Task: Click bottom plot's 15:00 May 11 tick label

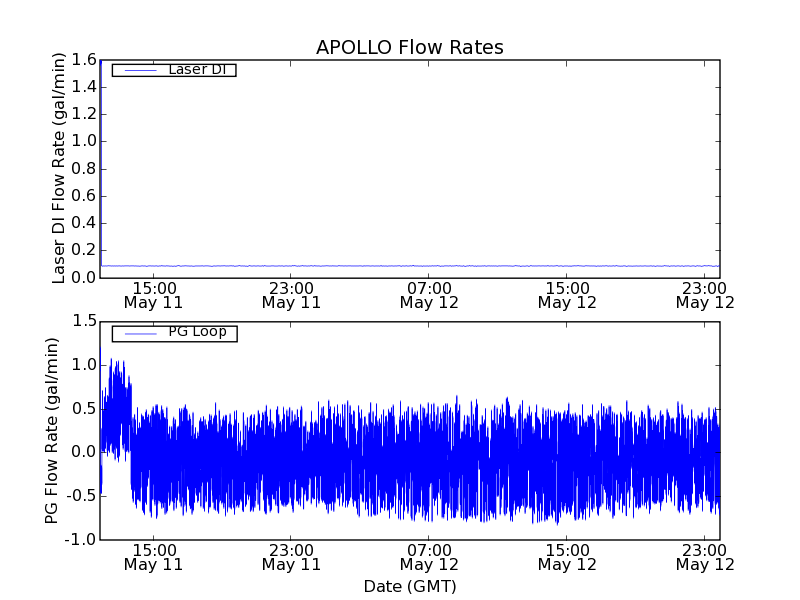Action: (152, 556)
